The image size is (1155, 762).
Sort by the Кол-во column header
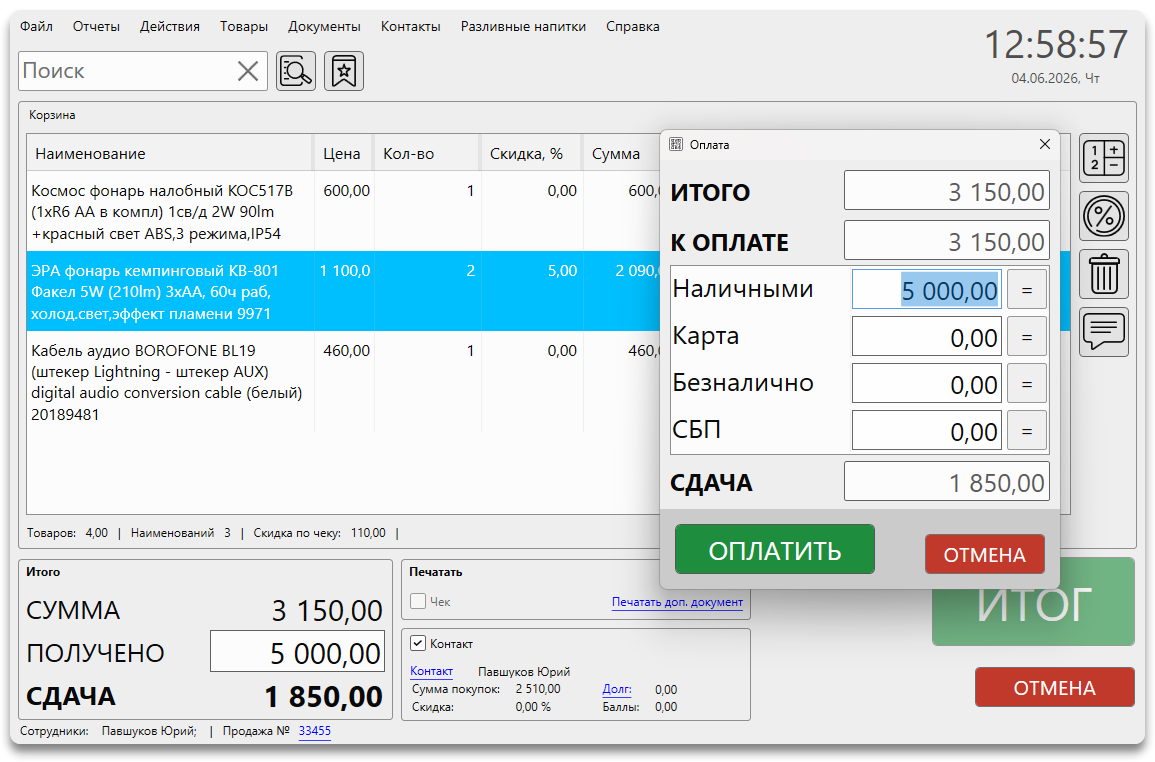[427, 154]
